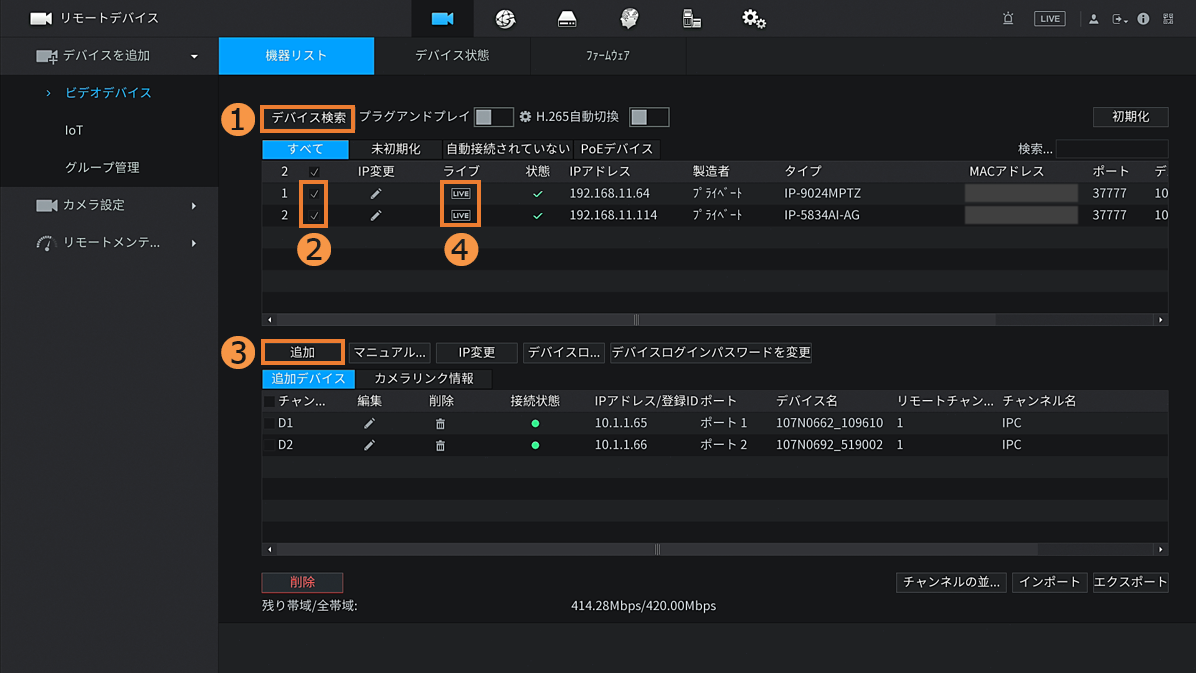
Task: Toggle the H.265自動切換 switch
Action: [x=649, y=117]
